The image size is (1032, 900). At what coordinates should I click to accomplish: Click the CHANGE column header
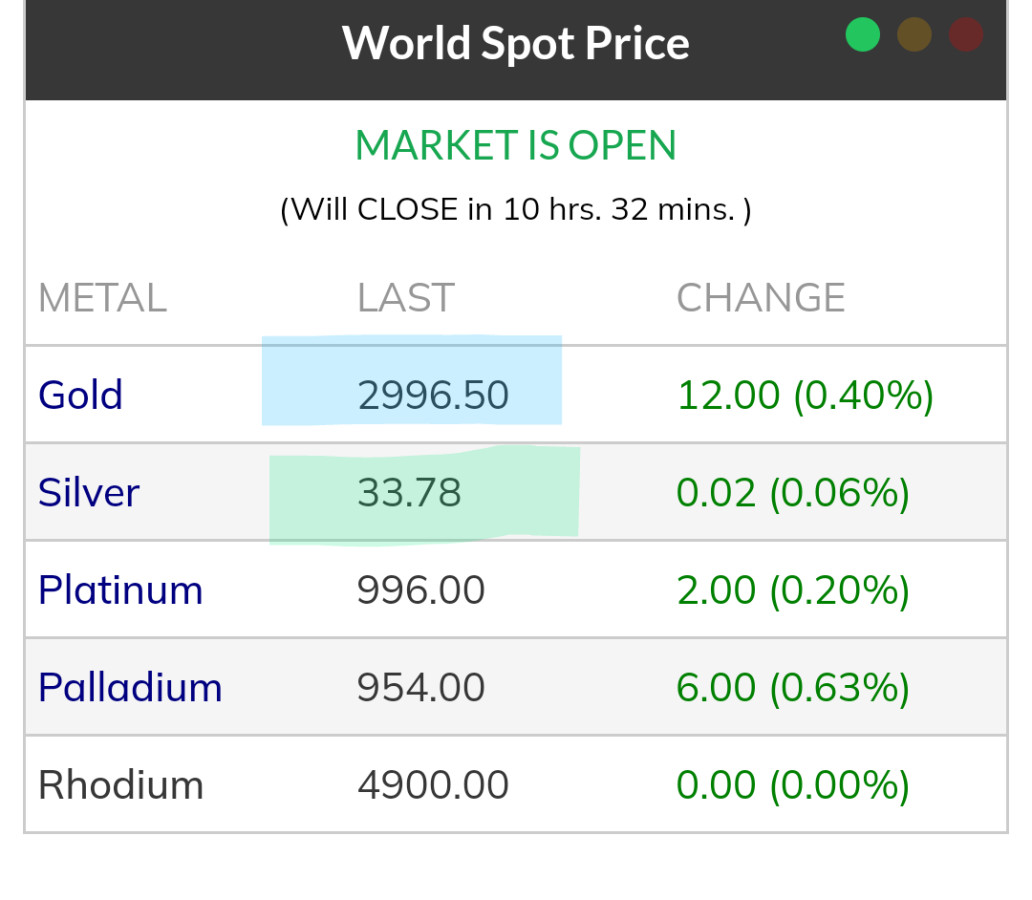(761, 298)
